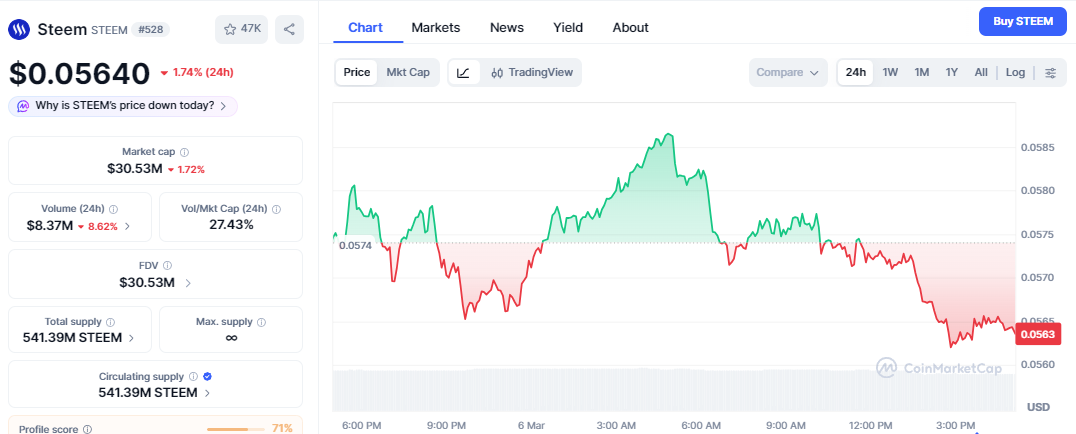Click the Market cap info icon
Screen dimensions: 1076x434
[x=185, y=152]
